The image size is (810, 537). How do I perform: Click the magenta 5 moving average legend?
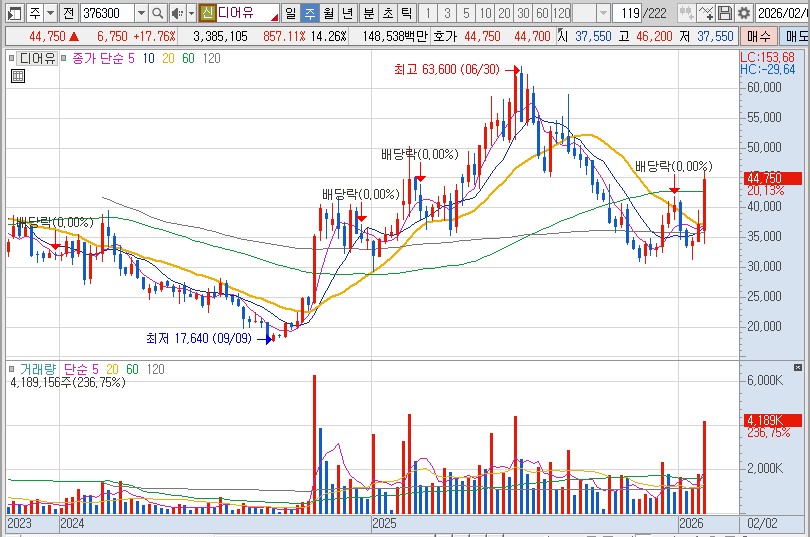[131, 58]
